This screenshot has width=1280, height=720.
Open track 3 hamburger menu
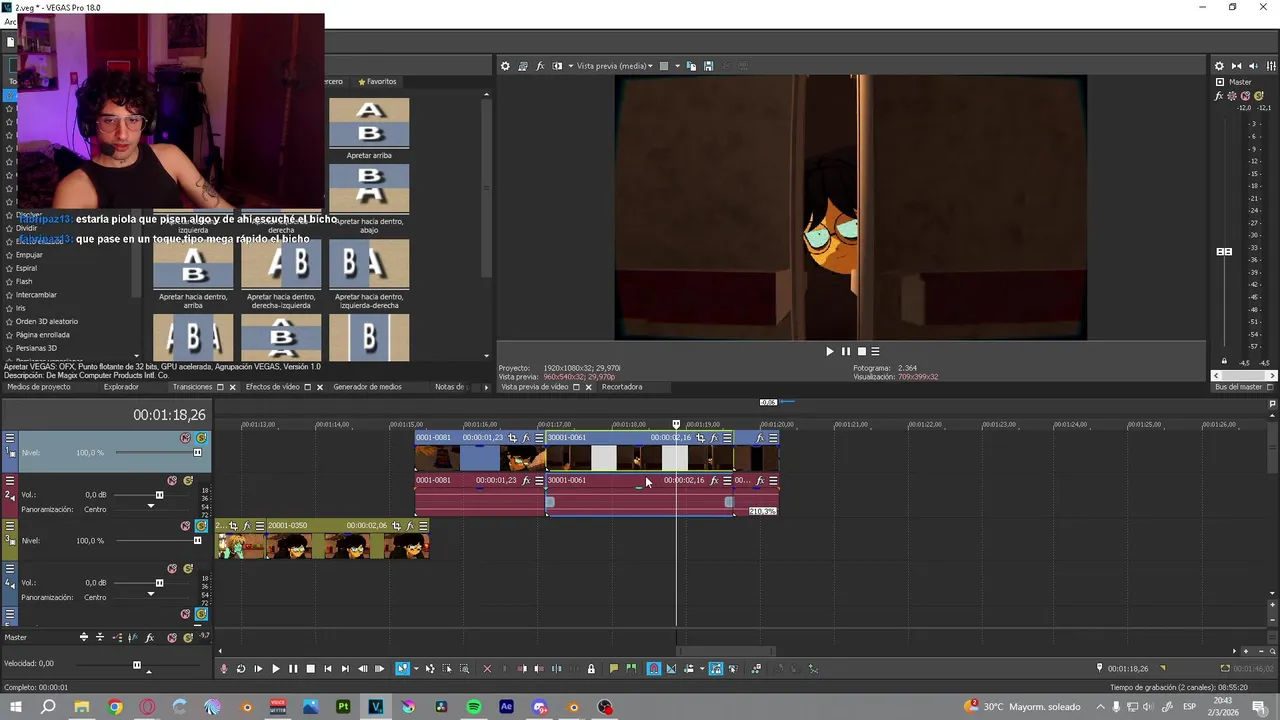(10, 526)
